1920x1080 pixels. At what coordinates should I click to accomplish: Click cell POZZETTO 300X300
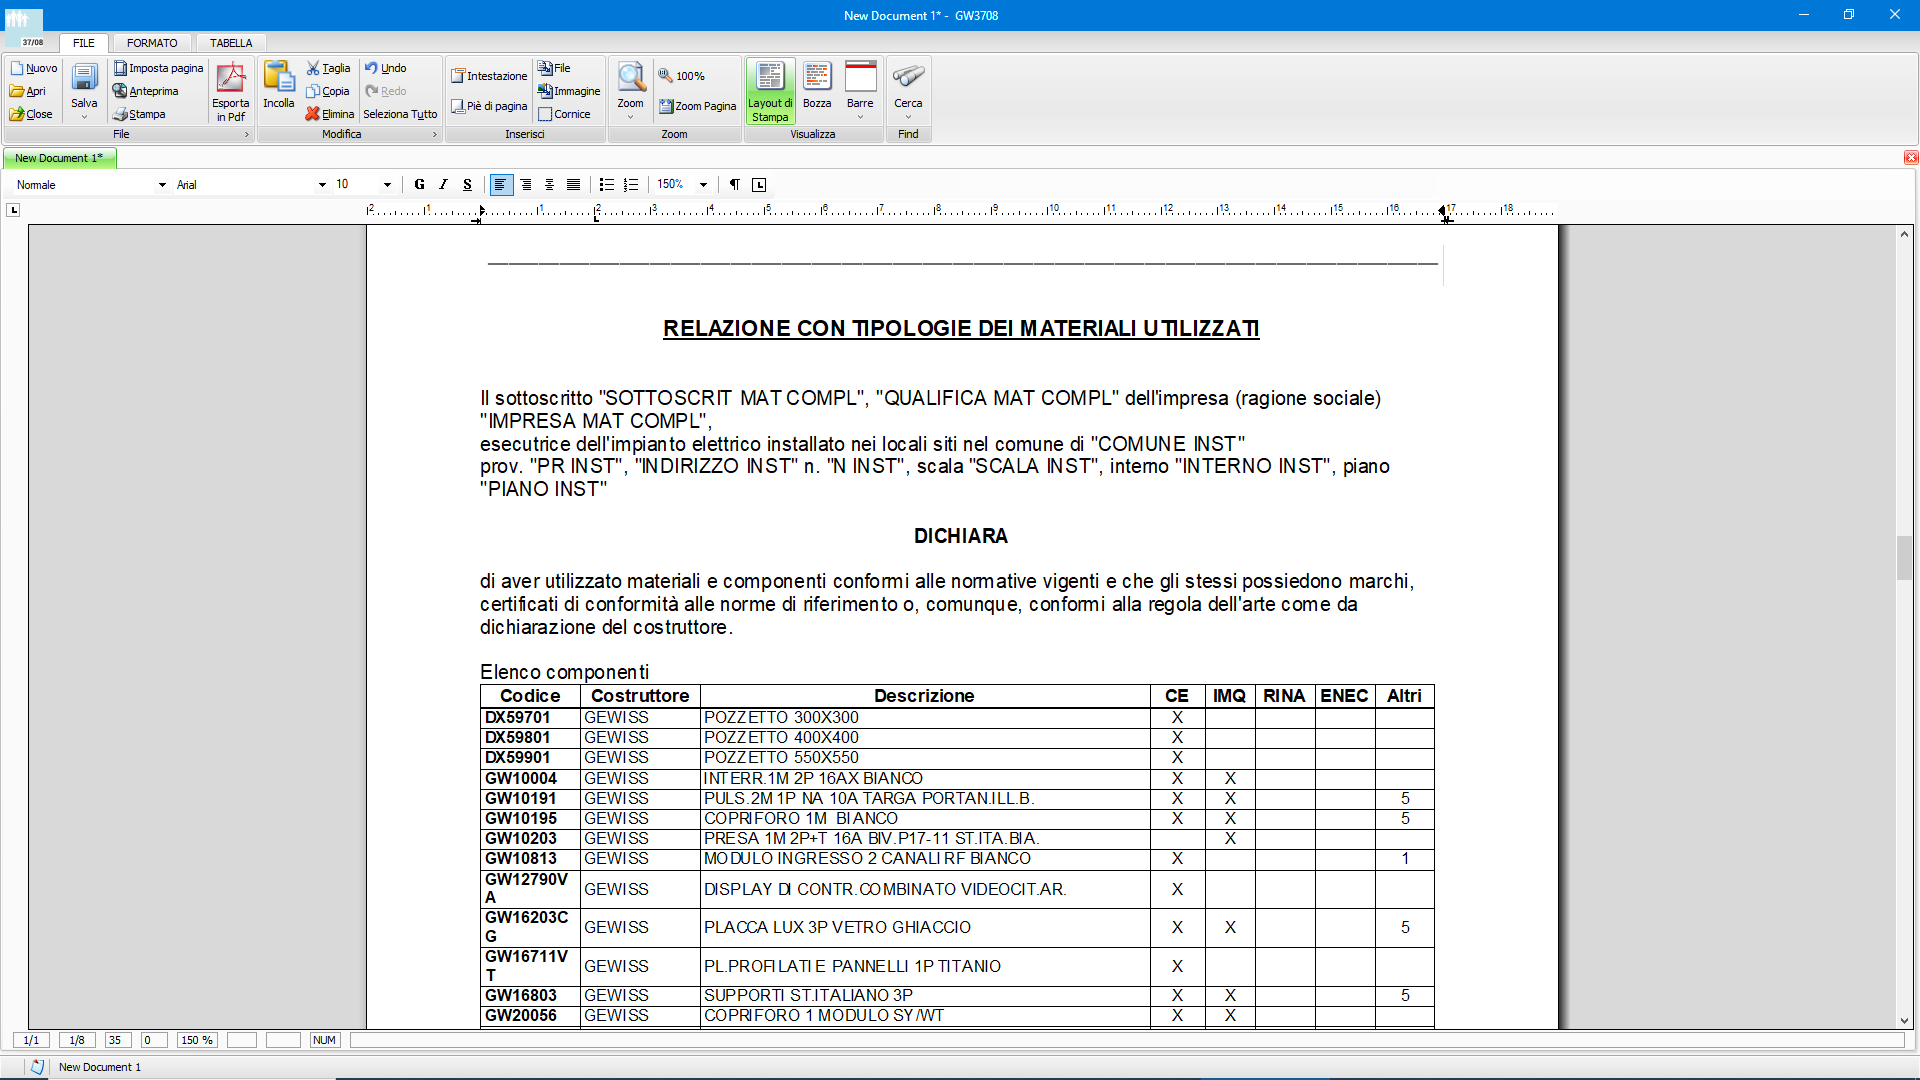click(925, 718)
